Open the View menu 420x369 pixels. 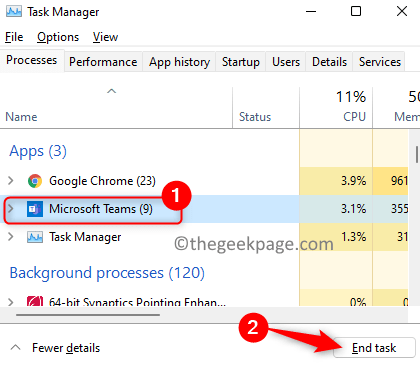(x=105, y=37)
